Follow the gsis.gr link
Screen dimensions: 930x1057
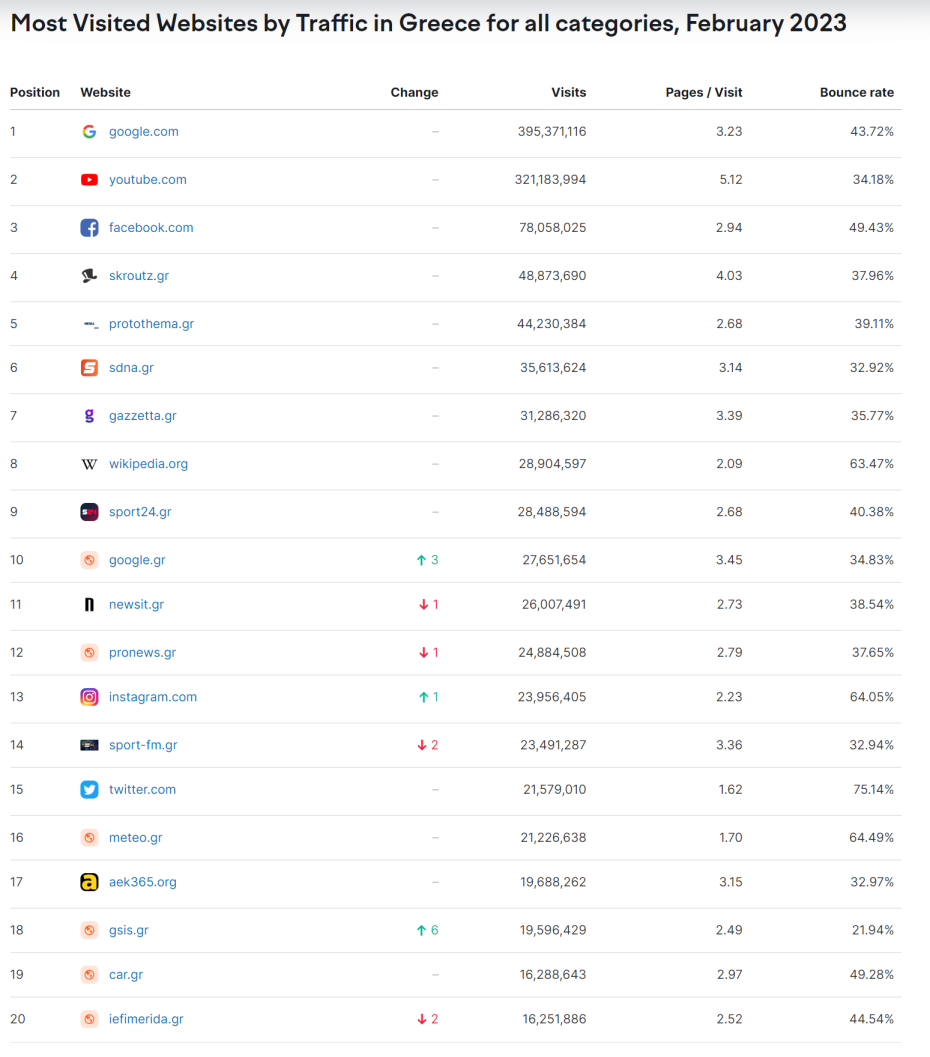click(x=129, y=930)
